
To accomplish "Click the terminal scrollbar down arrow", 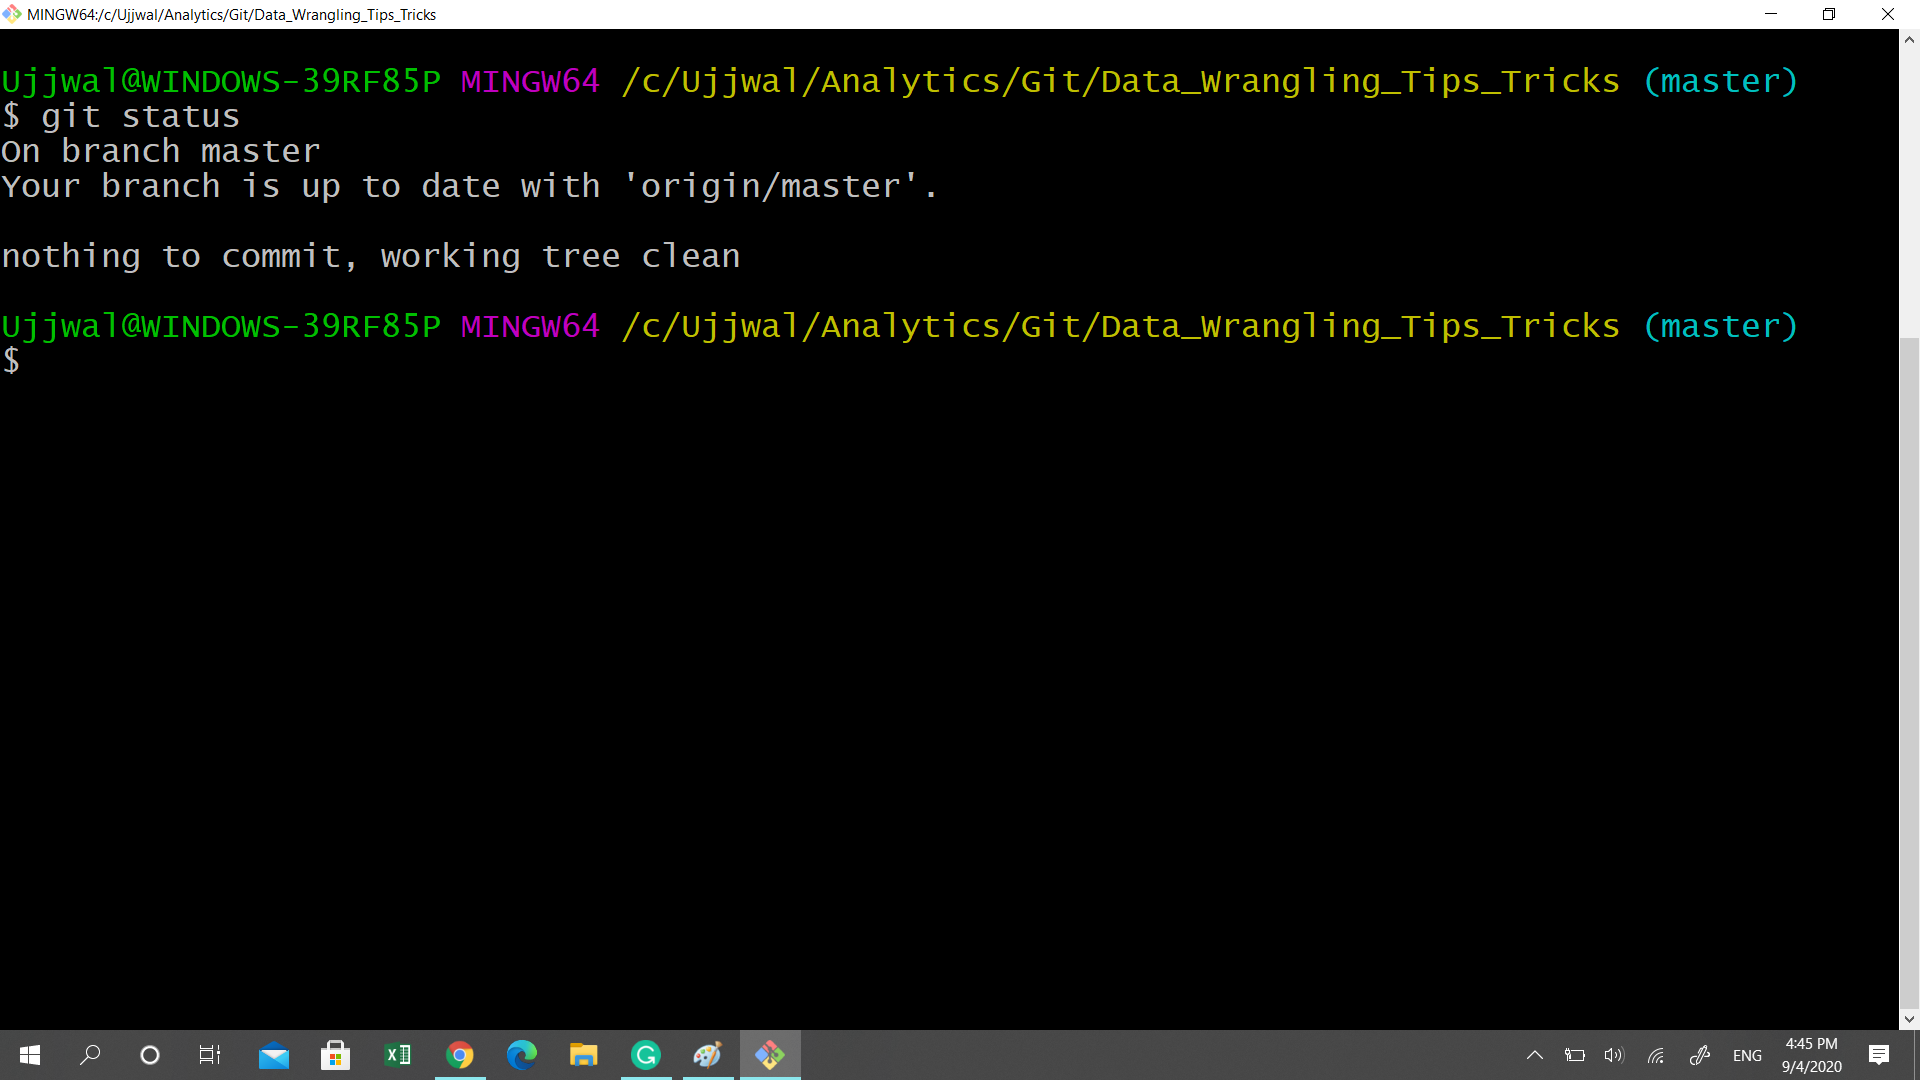I will [x=1909, y=1019].
